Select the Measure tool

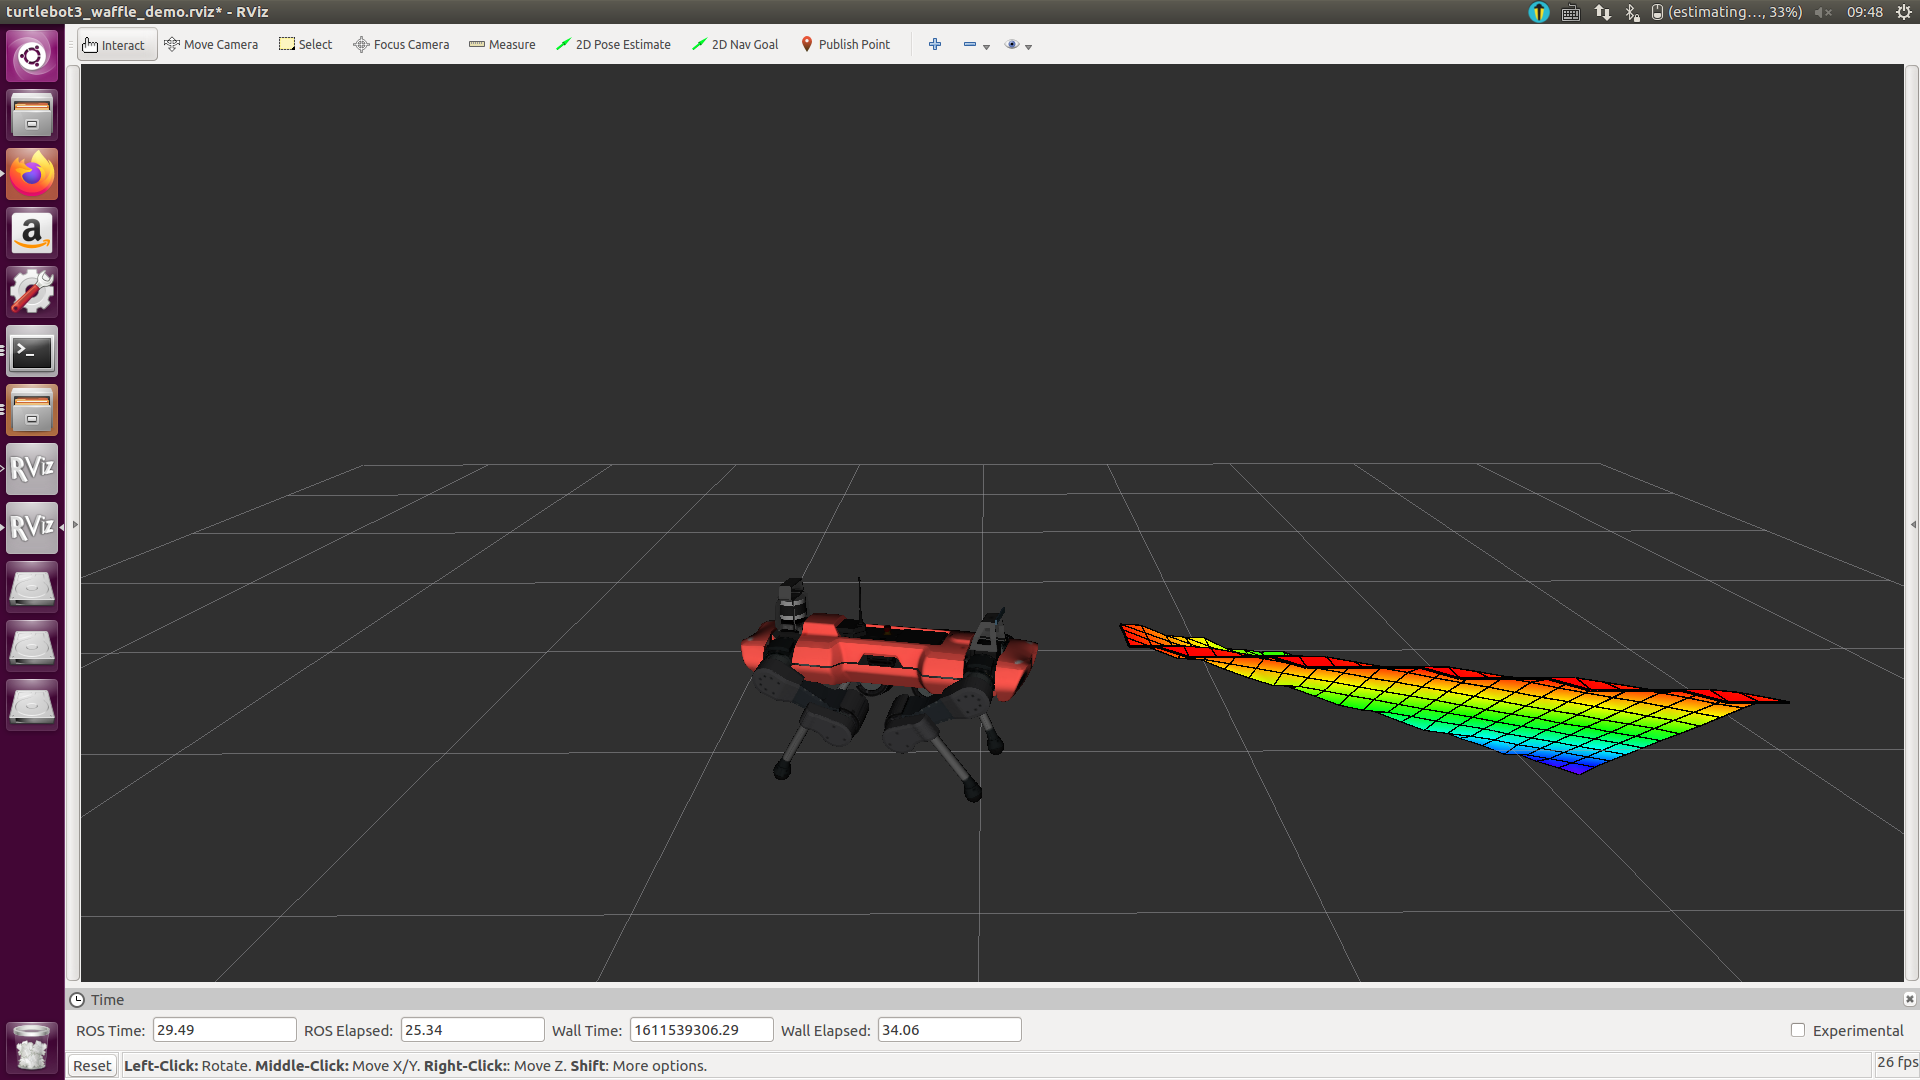[502, 44]
